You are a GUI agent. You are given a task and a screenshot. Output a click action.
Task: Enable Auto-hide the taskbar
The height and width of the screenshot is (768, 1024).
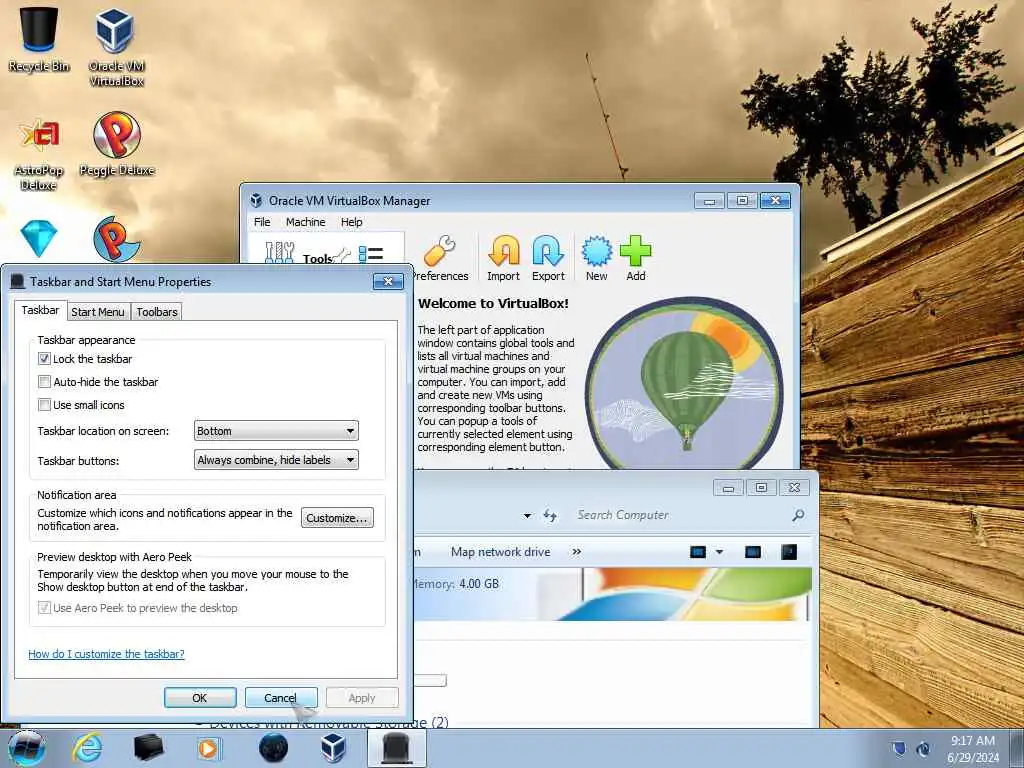click(x=44, y=381)
